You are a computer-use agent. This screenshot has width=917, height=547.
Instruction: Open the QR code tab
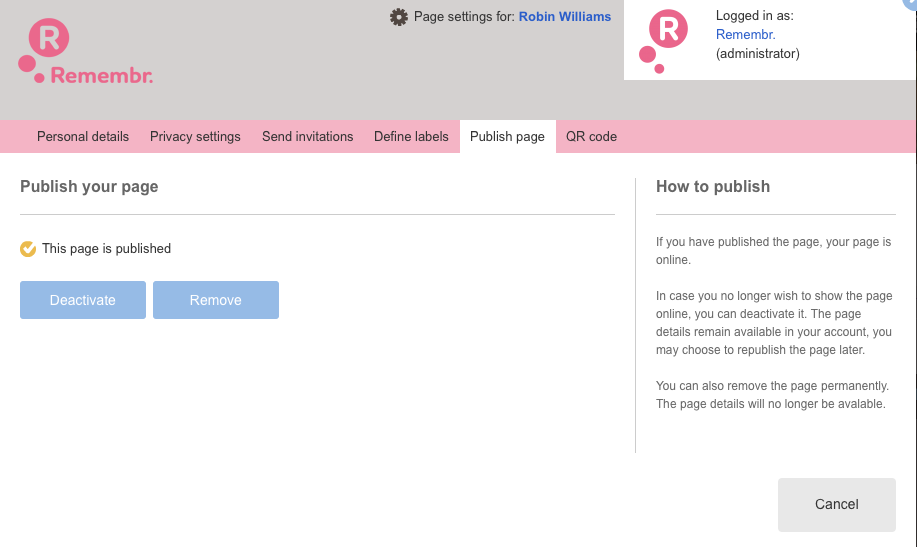pos(591,137)
